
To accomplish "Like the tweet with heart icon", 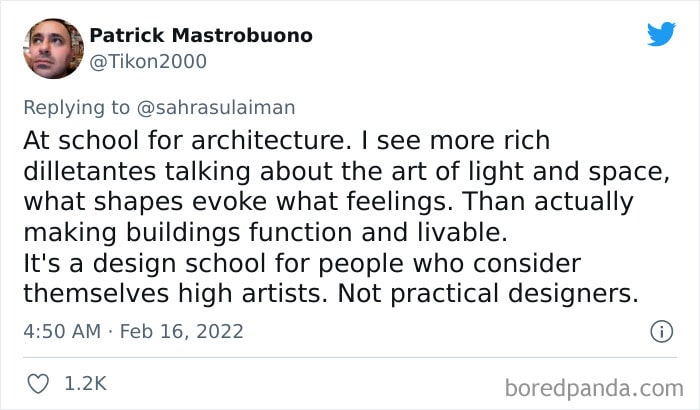I will (x=38, y=384).
